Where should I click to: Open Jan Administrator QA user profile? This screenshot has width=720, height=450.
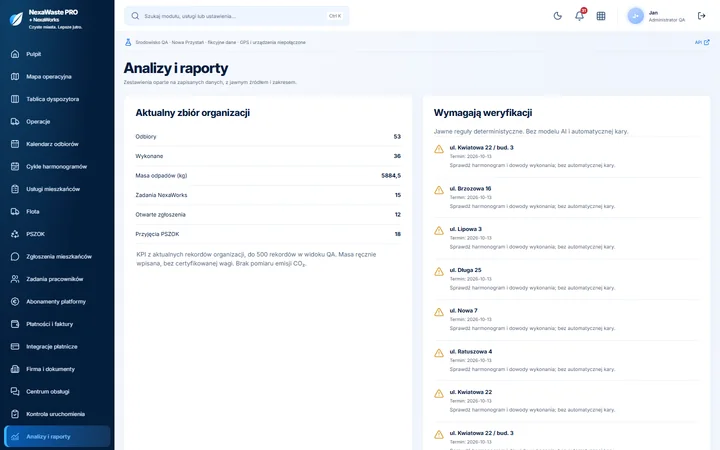click(657, 16)
